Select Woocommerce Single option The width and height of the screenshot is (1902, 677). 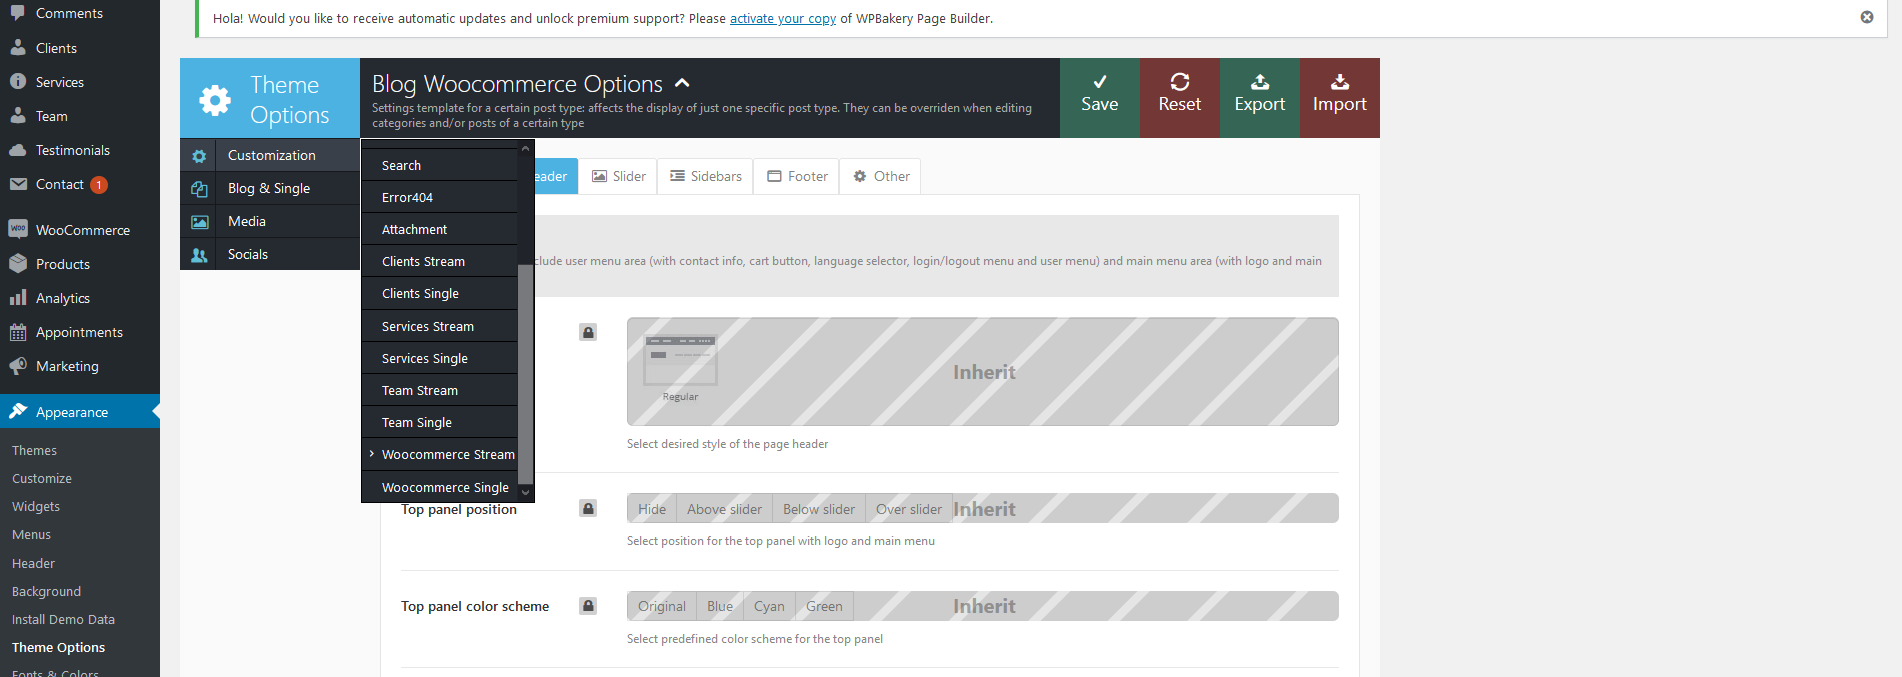click(440, 487)
